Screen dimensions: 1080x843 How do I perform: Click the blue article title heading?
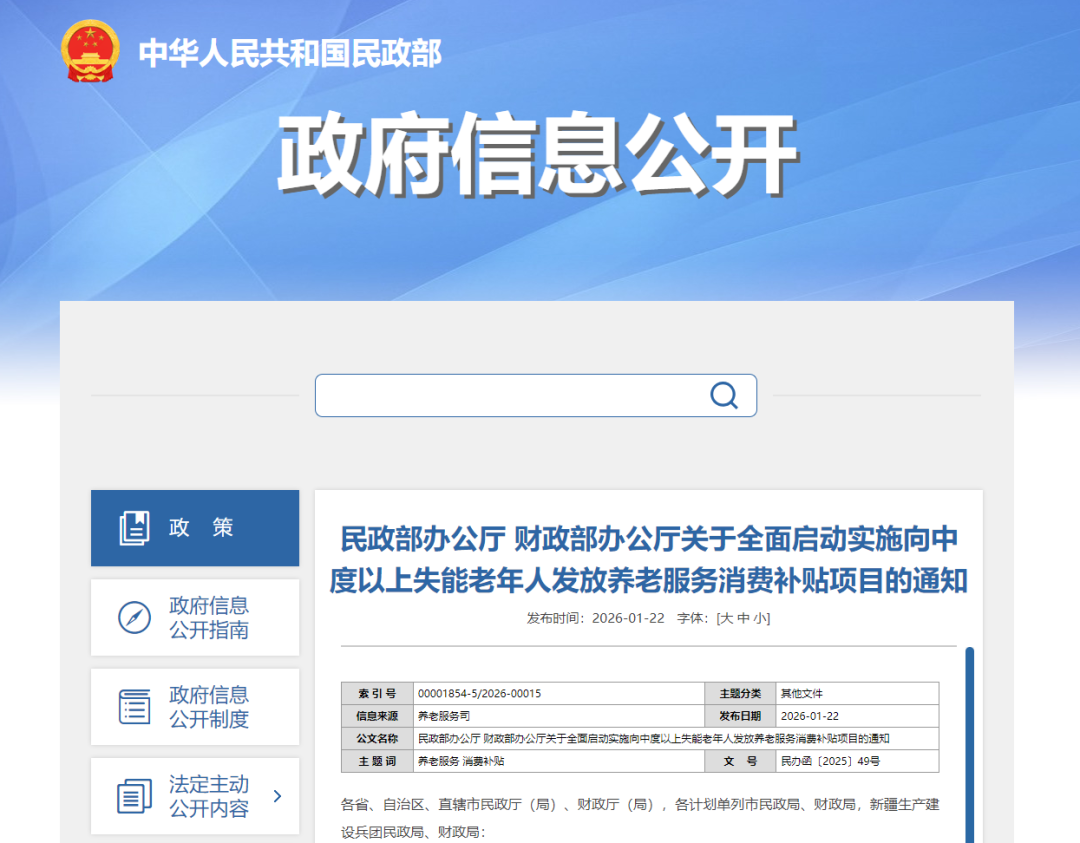(x=648, y=559)
